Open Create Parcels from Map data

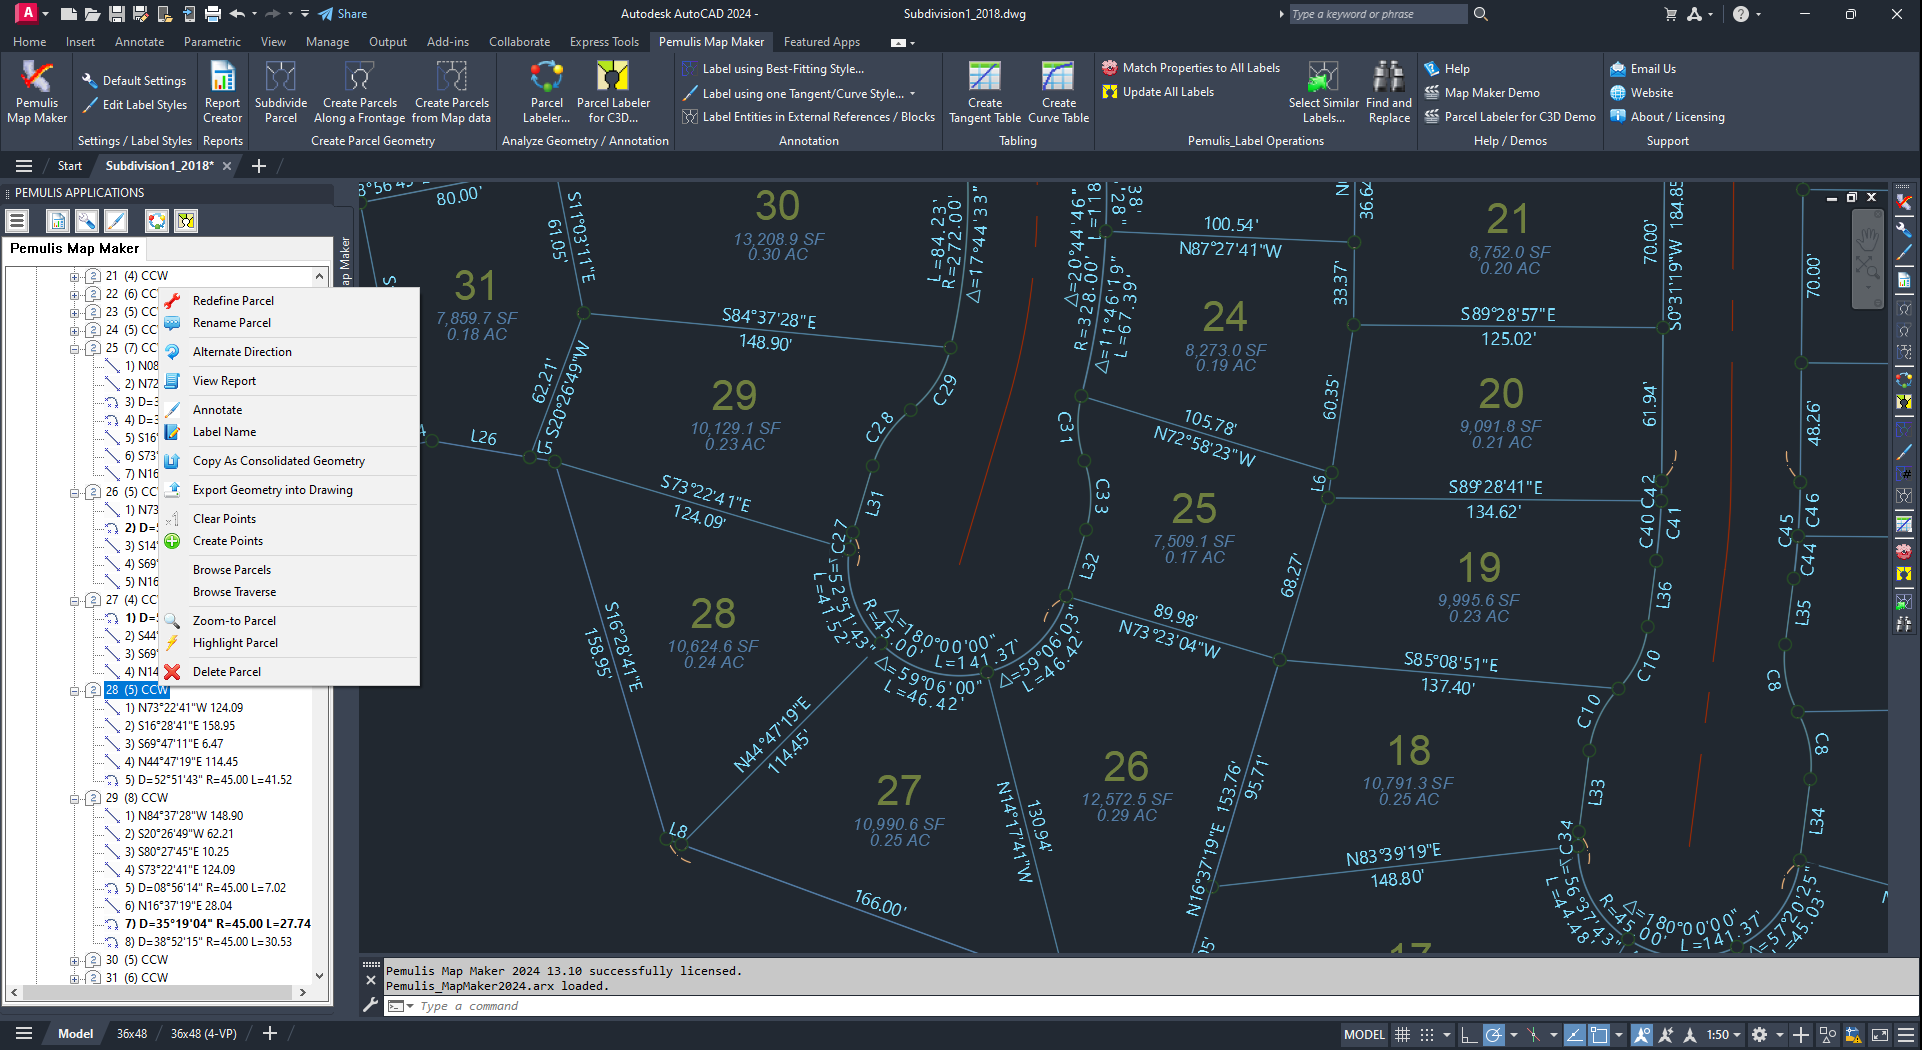(x=452, y=92)
